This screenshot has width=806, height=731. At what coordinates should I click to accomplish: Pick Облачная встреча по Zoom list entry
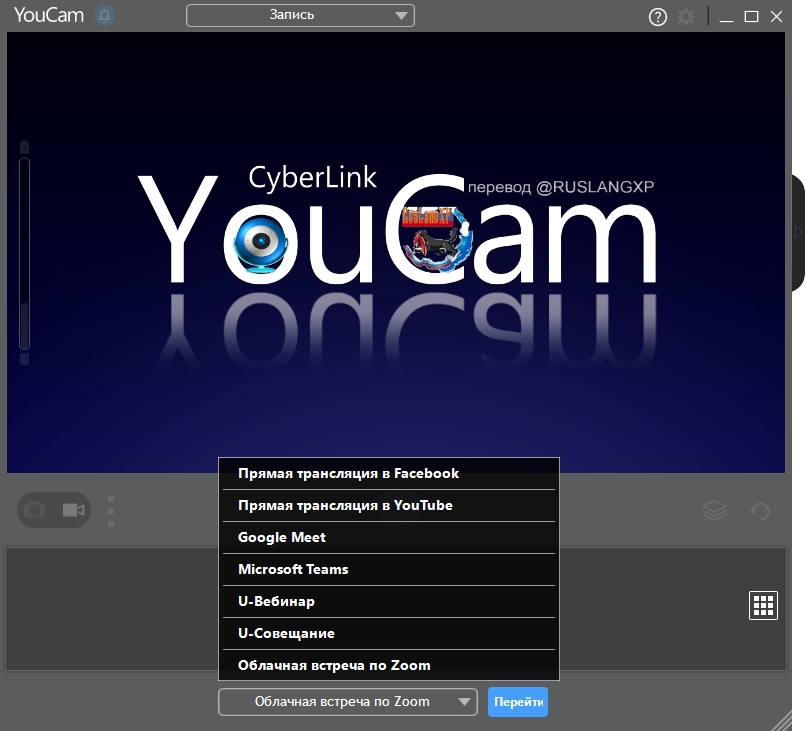[x=389, y=665]
